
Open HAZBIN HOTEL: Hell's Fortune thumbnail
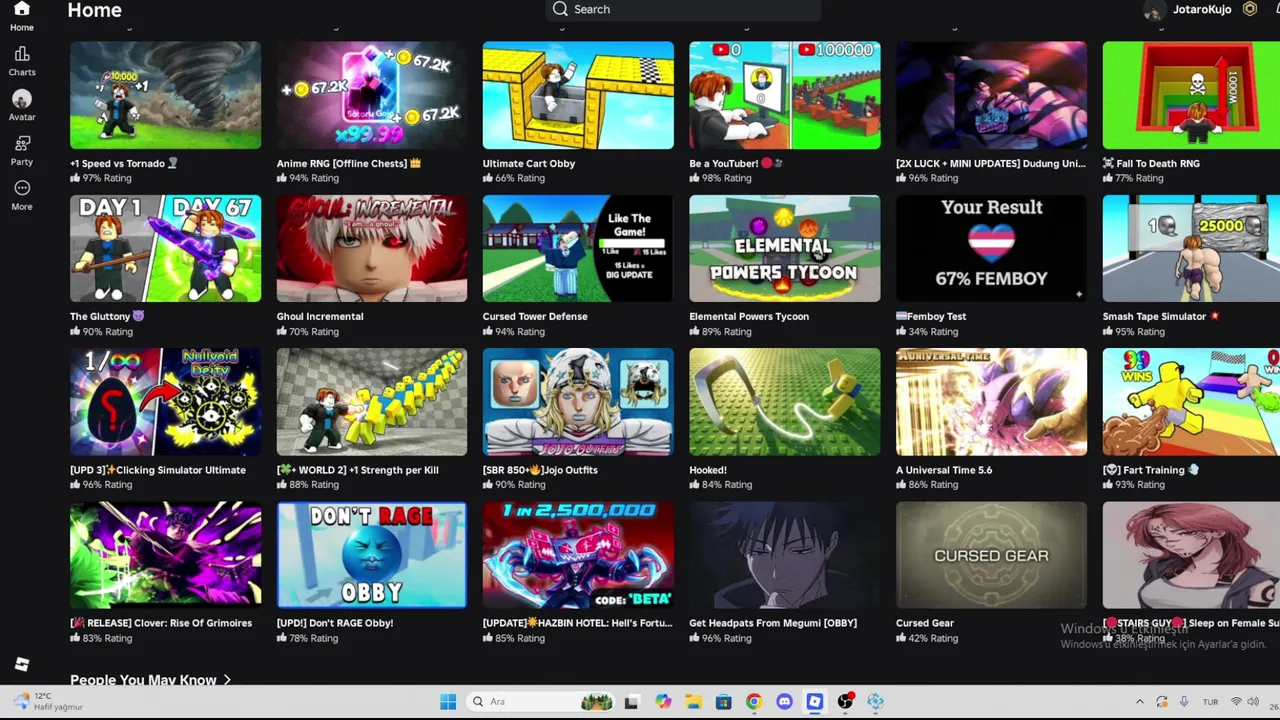point(578,555)
